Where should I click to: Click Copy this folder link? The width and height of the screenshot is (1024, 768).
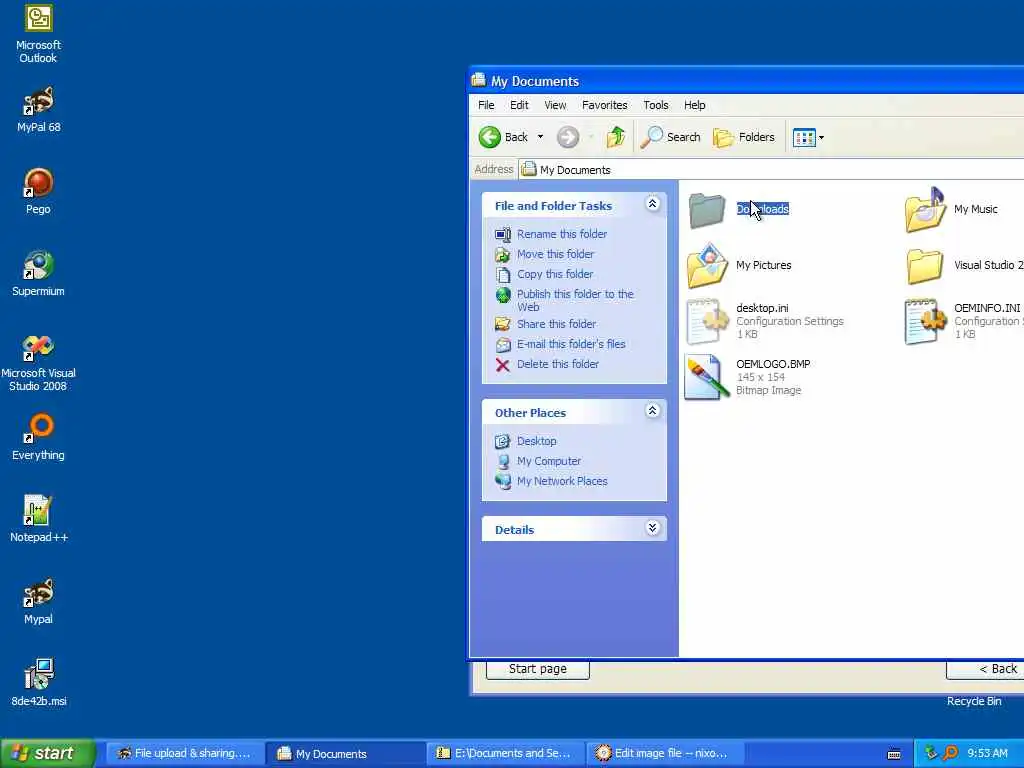coord(555,274)
